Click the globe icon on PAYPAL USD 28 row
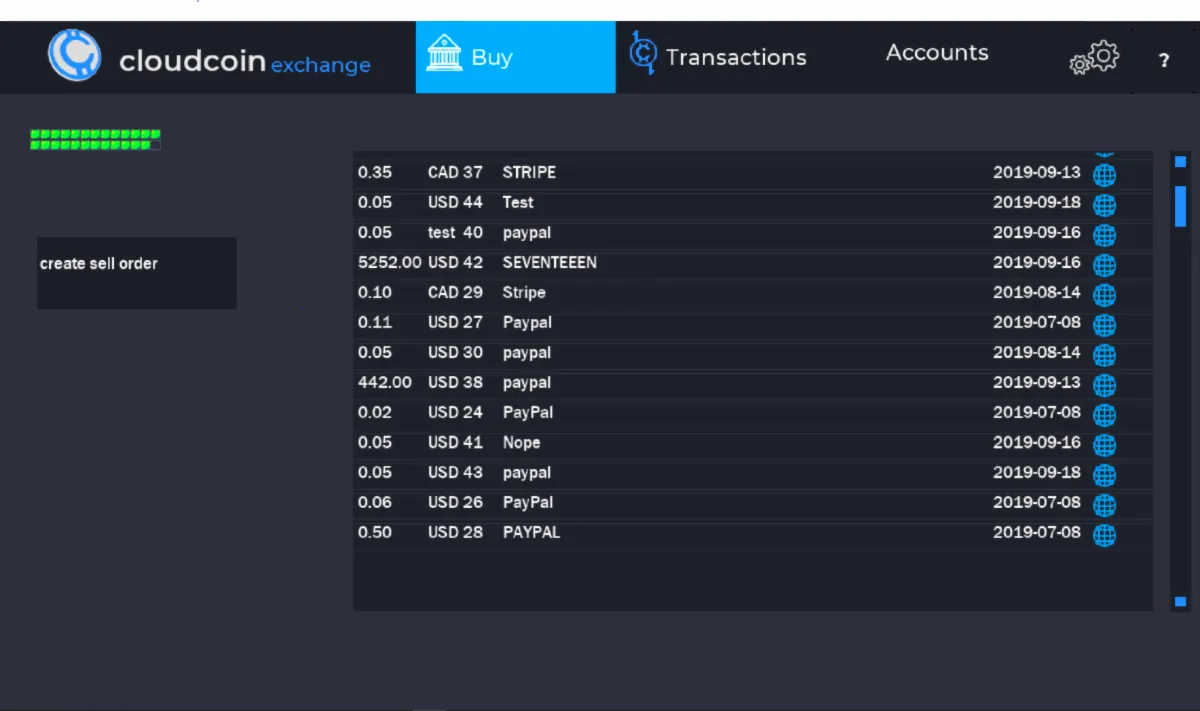Screen dimensions: 1200x711 [1104, 535]
